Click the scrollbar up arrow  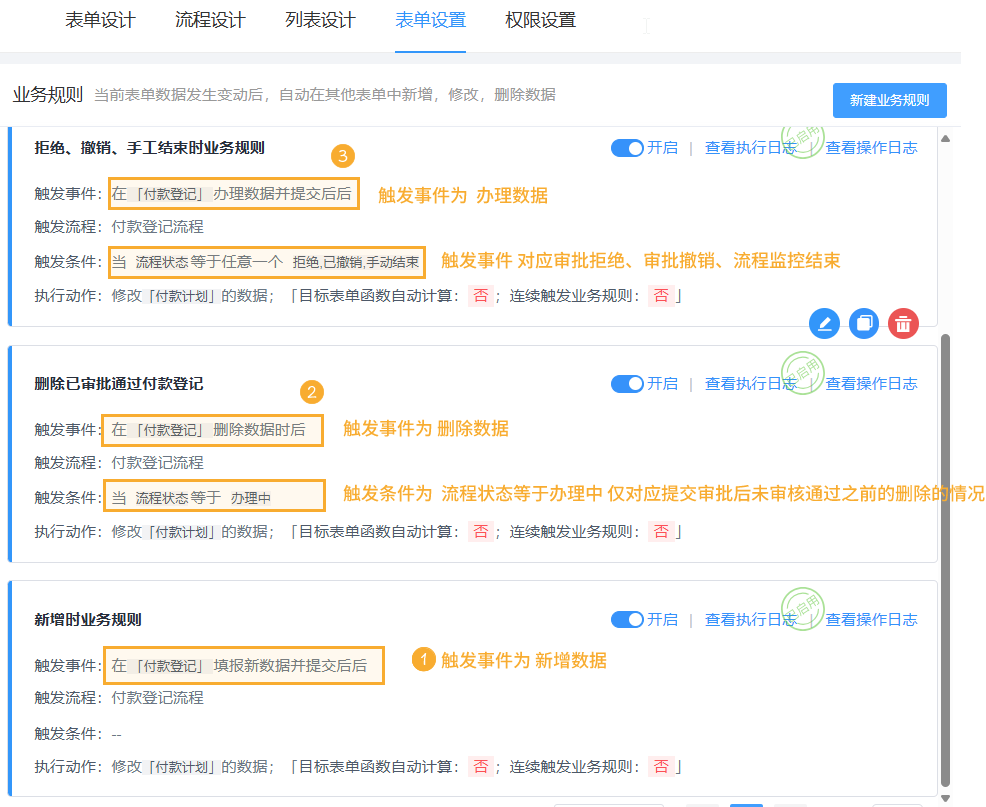tap(946, 136)
